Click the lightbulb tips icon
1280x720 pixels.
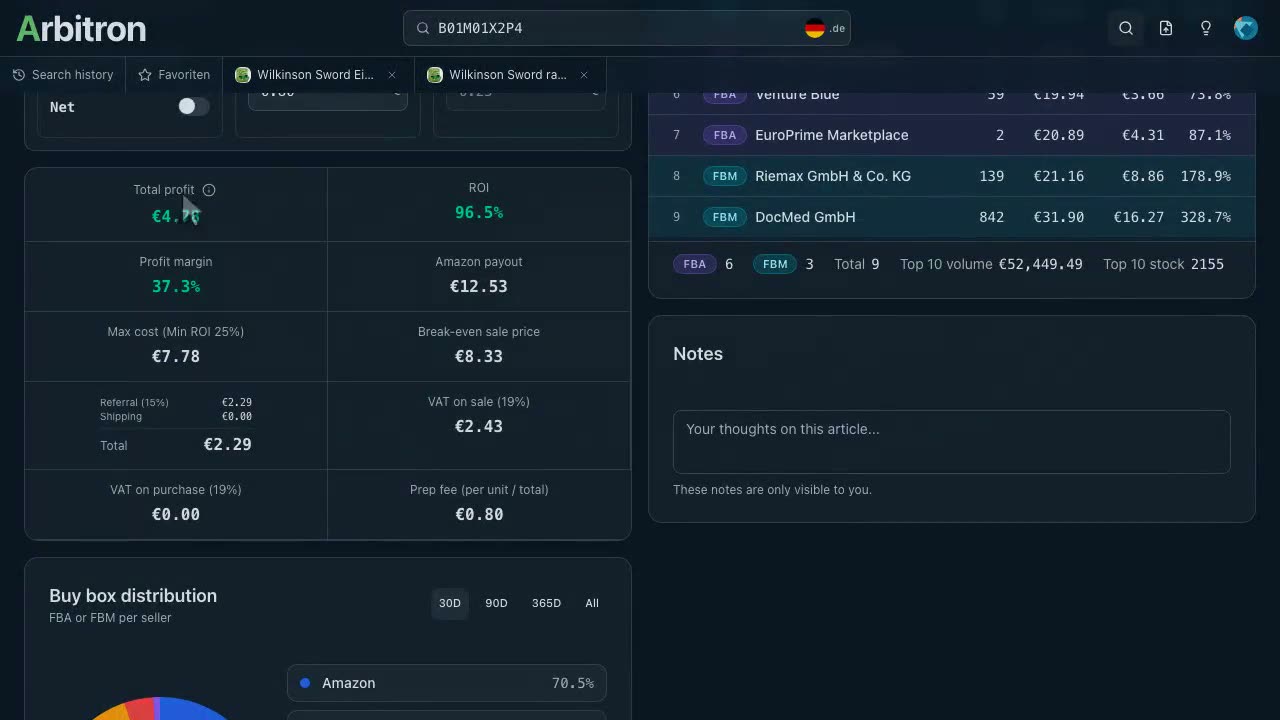[x=1206, y=28]
